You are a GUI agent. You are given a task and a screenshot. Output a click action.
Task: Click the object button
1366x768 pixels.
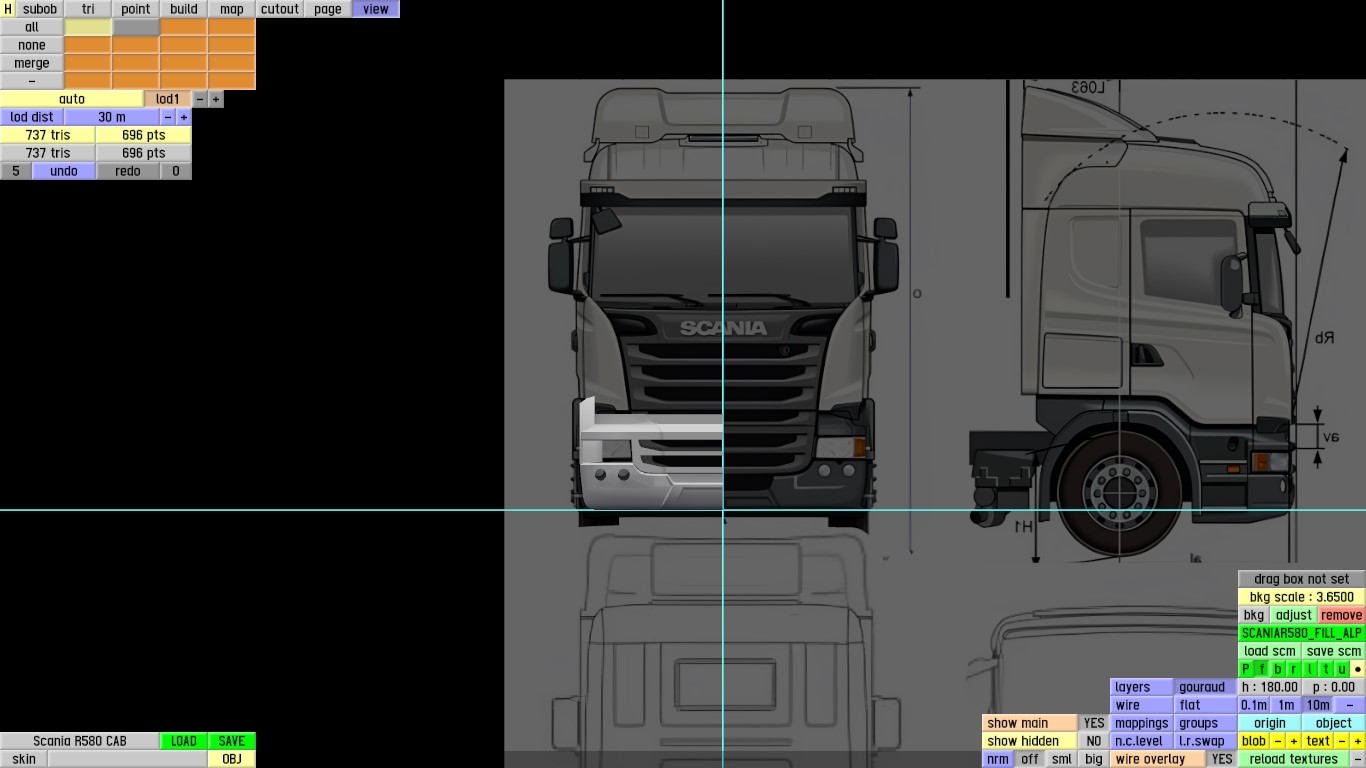pyautogui.click(x=1334, y=723)
